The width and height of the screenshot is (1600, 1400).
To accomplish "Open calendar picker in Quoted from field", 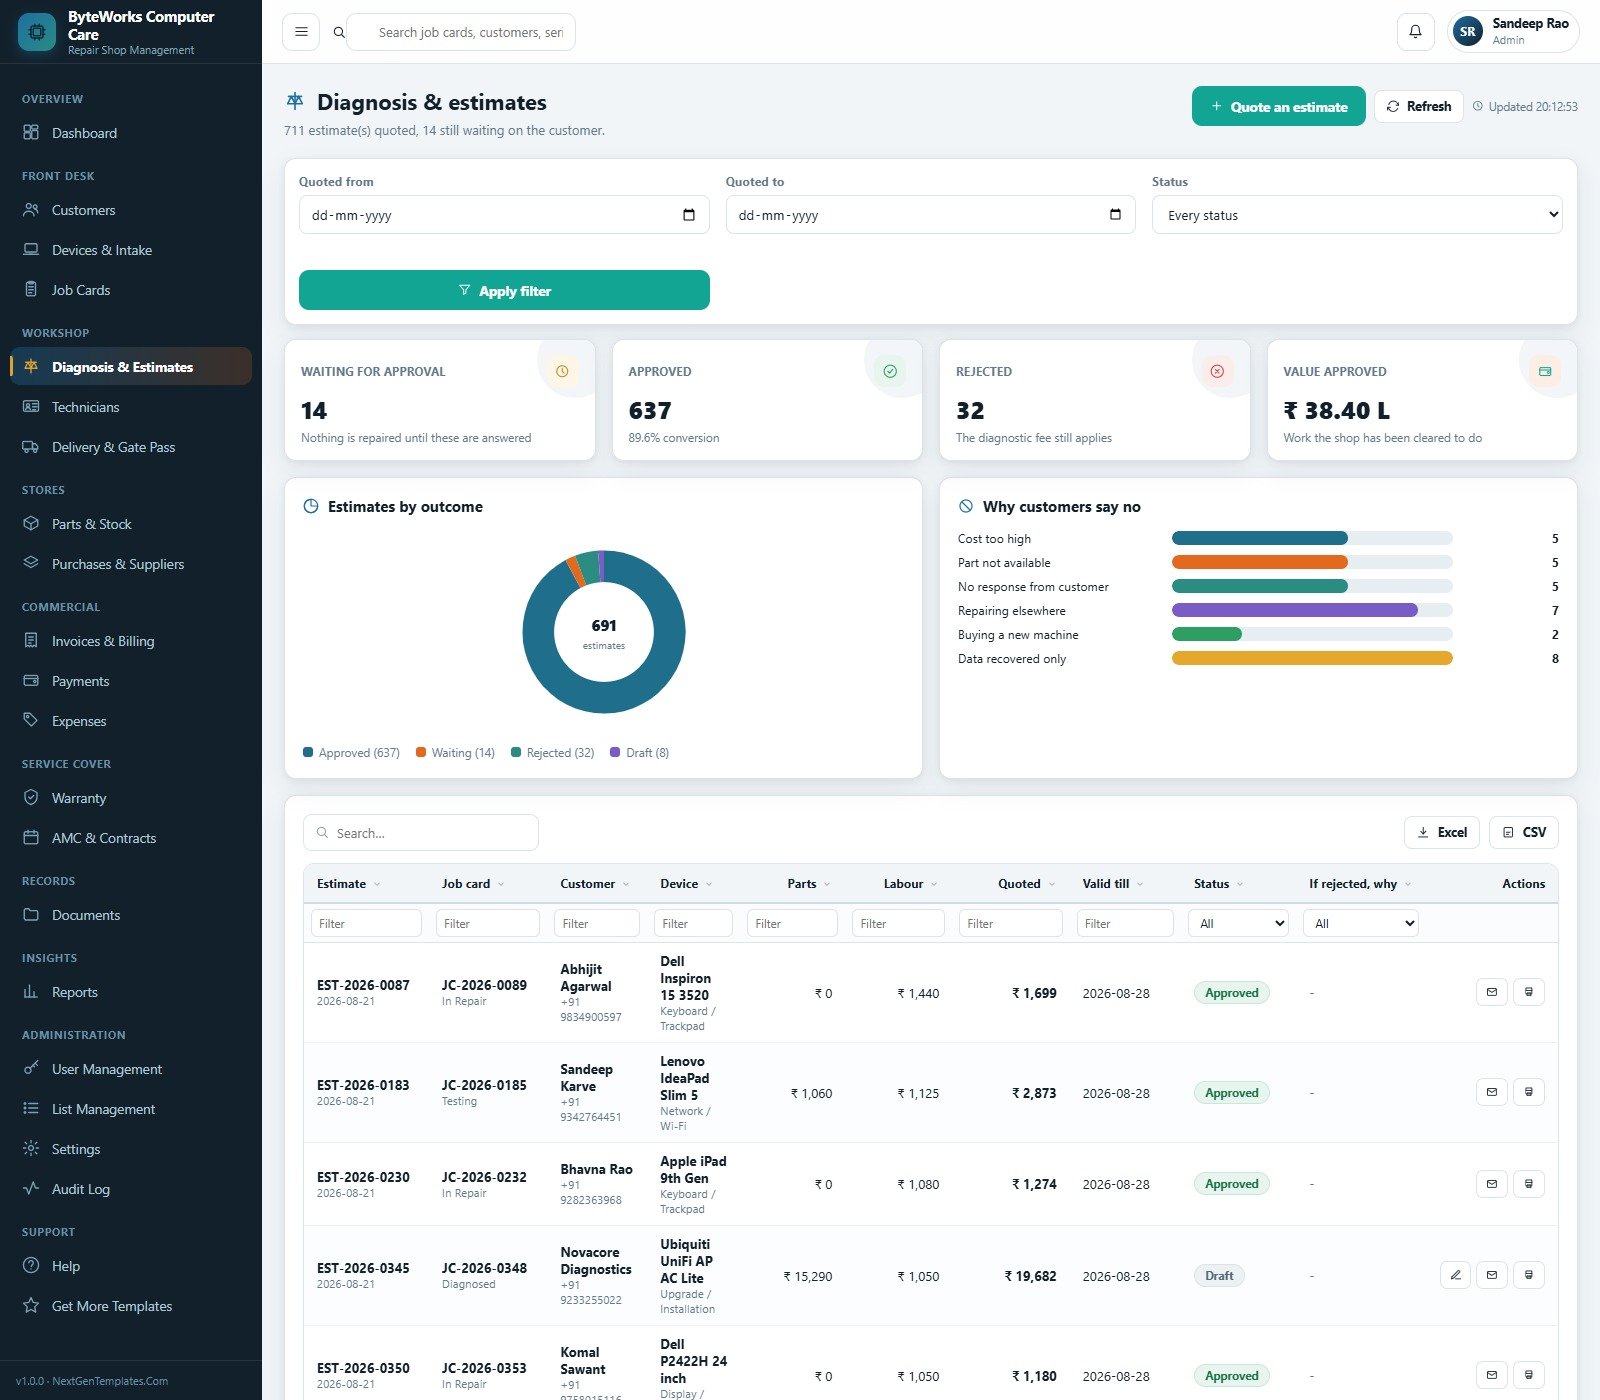I will 689,215.
